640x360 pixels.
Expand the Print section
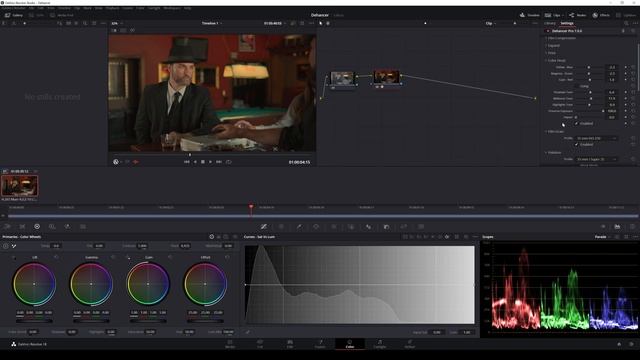[x=551, y=53]
